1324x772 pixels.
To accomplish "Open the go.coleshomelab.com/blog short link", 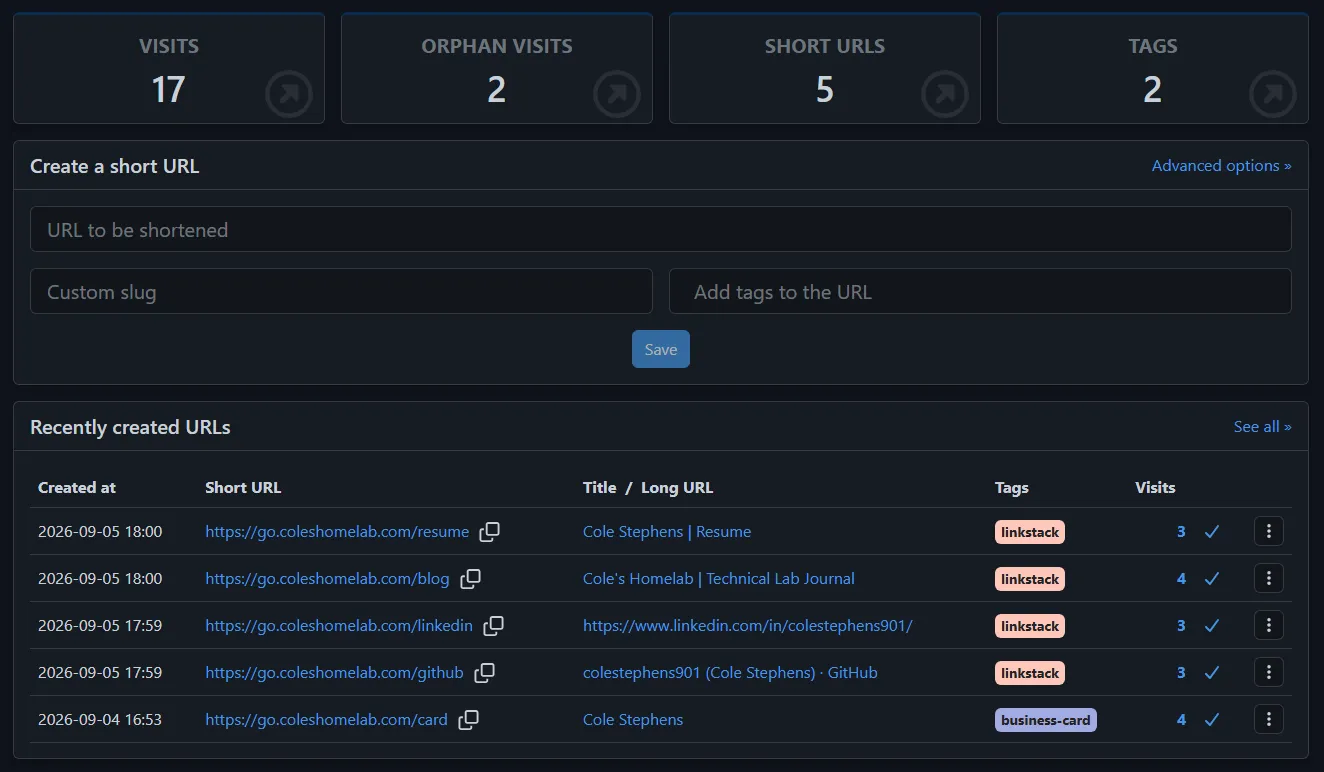I will [327, 579].
